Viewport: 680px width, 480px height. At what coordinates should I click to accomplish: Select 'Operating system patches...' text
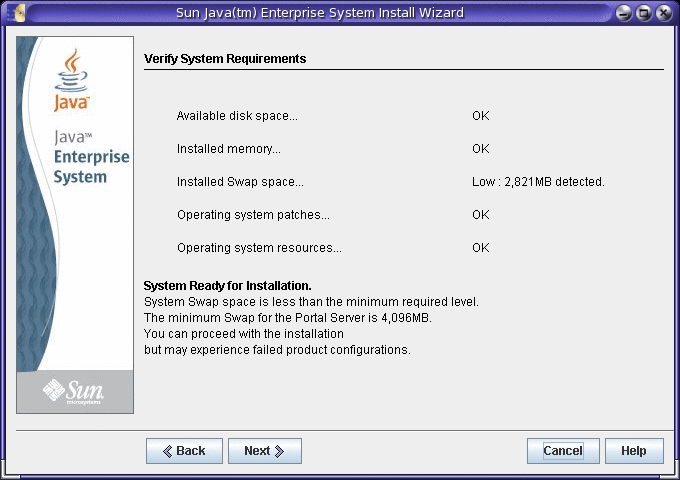tap(253, 215)
